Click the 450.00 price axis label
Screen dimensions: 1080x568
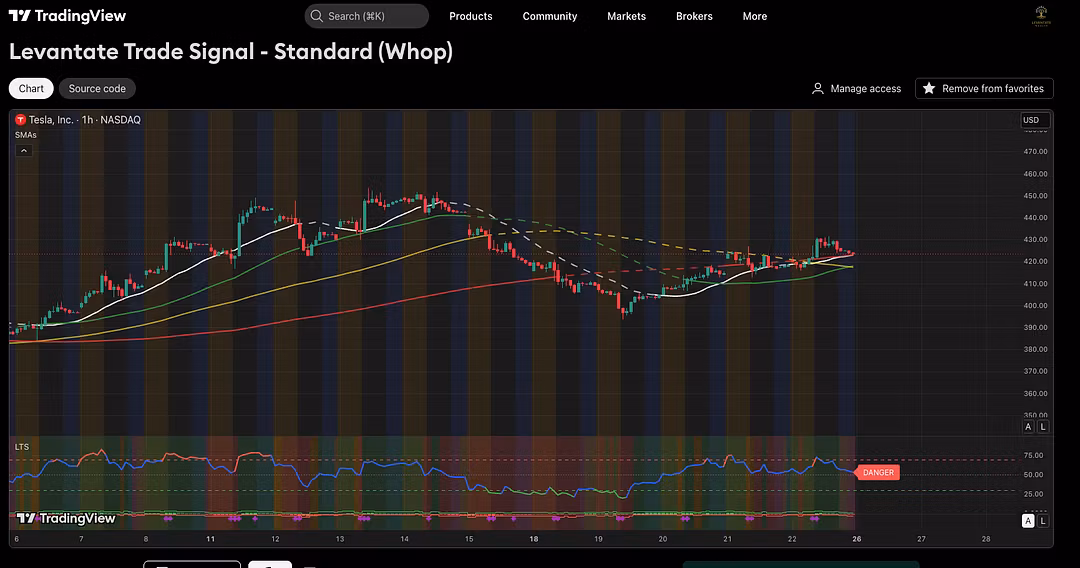(x=1035, y=196)
